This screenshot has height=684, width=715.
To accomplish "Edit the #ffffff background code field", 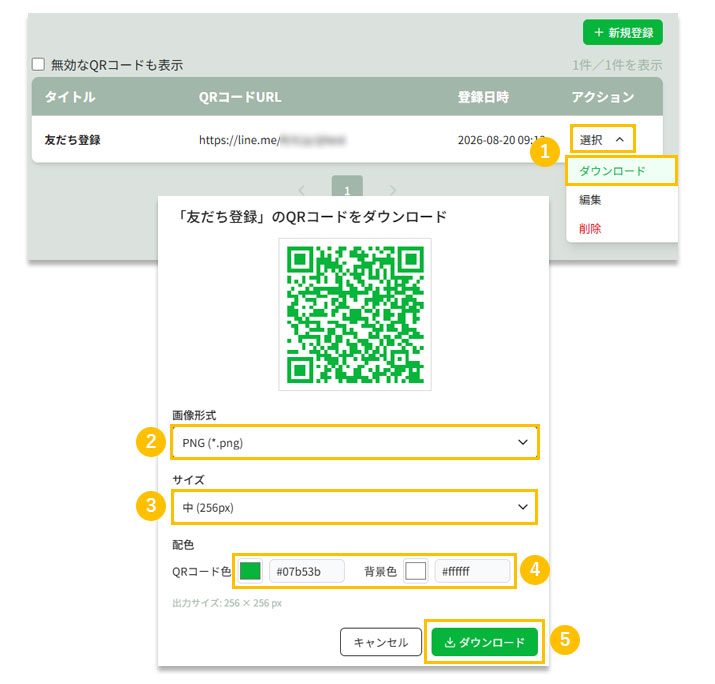I will pos(472,571).
